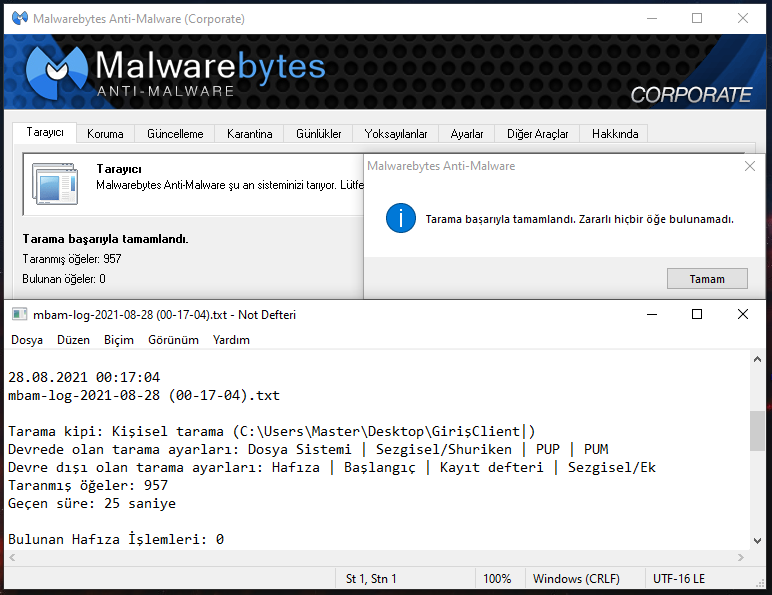Click the 'Windows (CRLF)' status bar entry
The height and width of the screenshot is (595, 772).
pos(576,579)
